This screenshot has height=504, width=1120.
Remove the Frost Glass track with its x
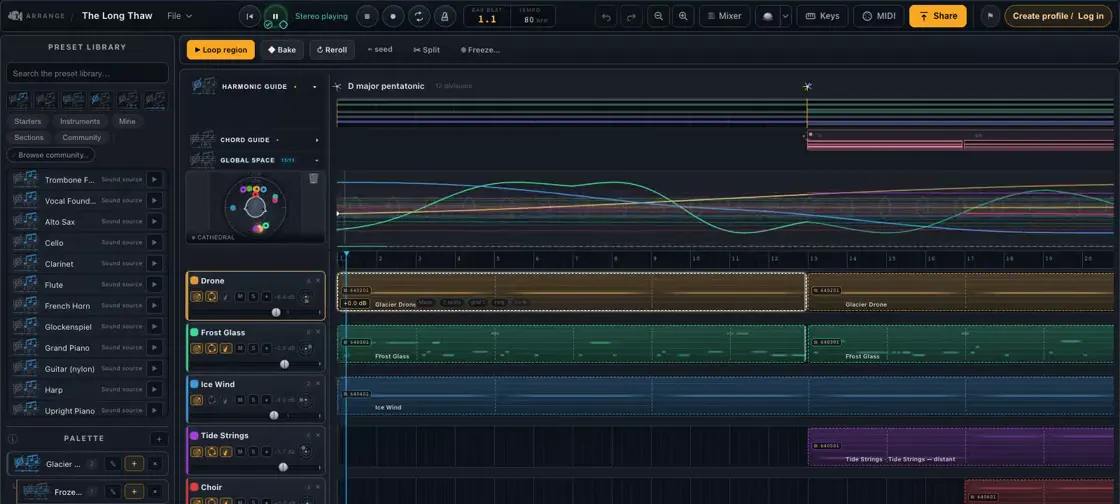point(318,332)
